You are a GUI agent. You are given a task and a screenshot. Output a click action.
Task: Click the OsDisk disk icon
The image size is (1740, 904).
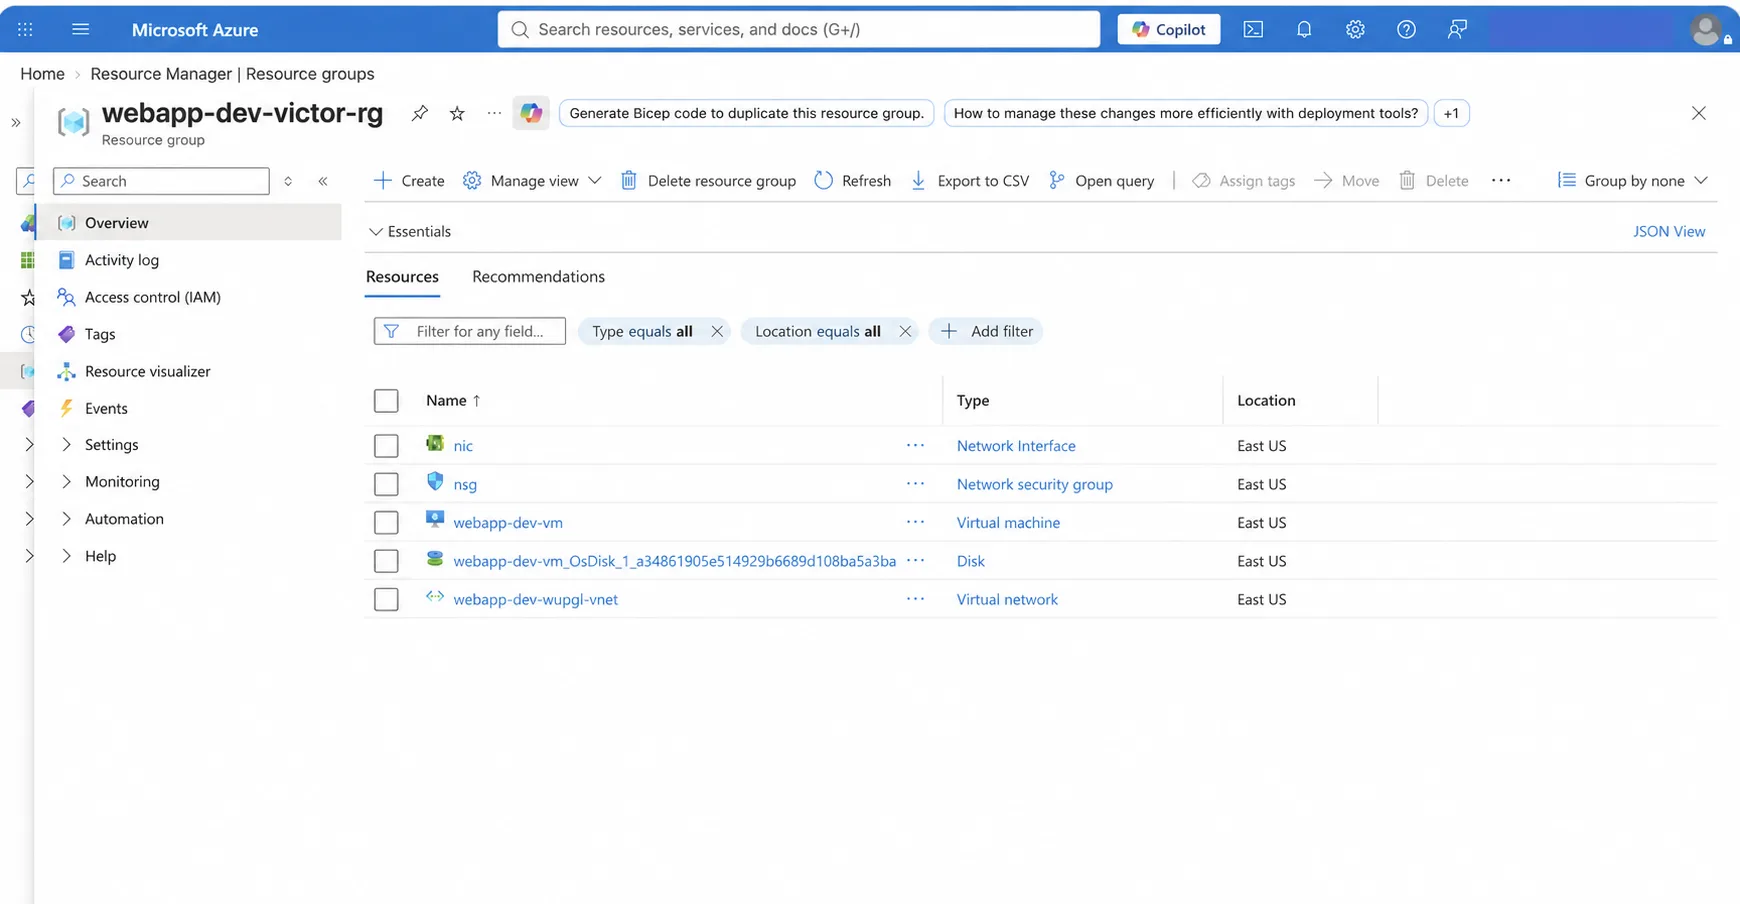[435, 558]
